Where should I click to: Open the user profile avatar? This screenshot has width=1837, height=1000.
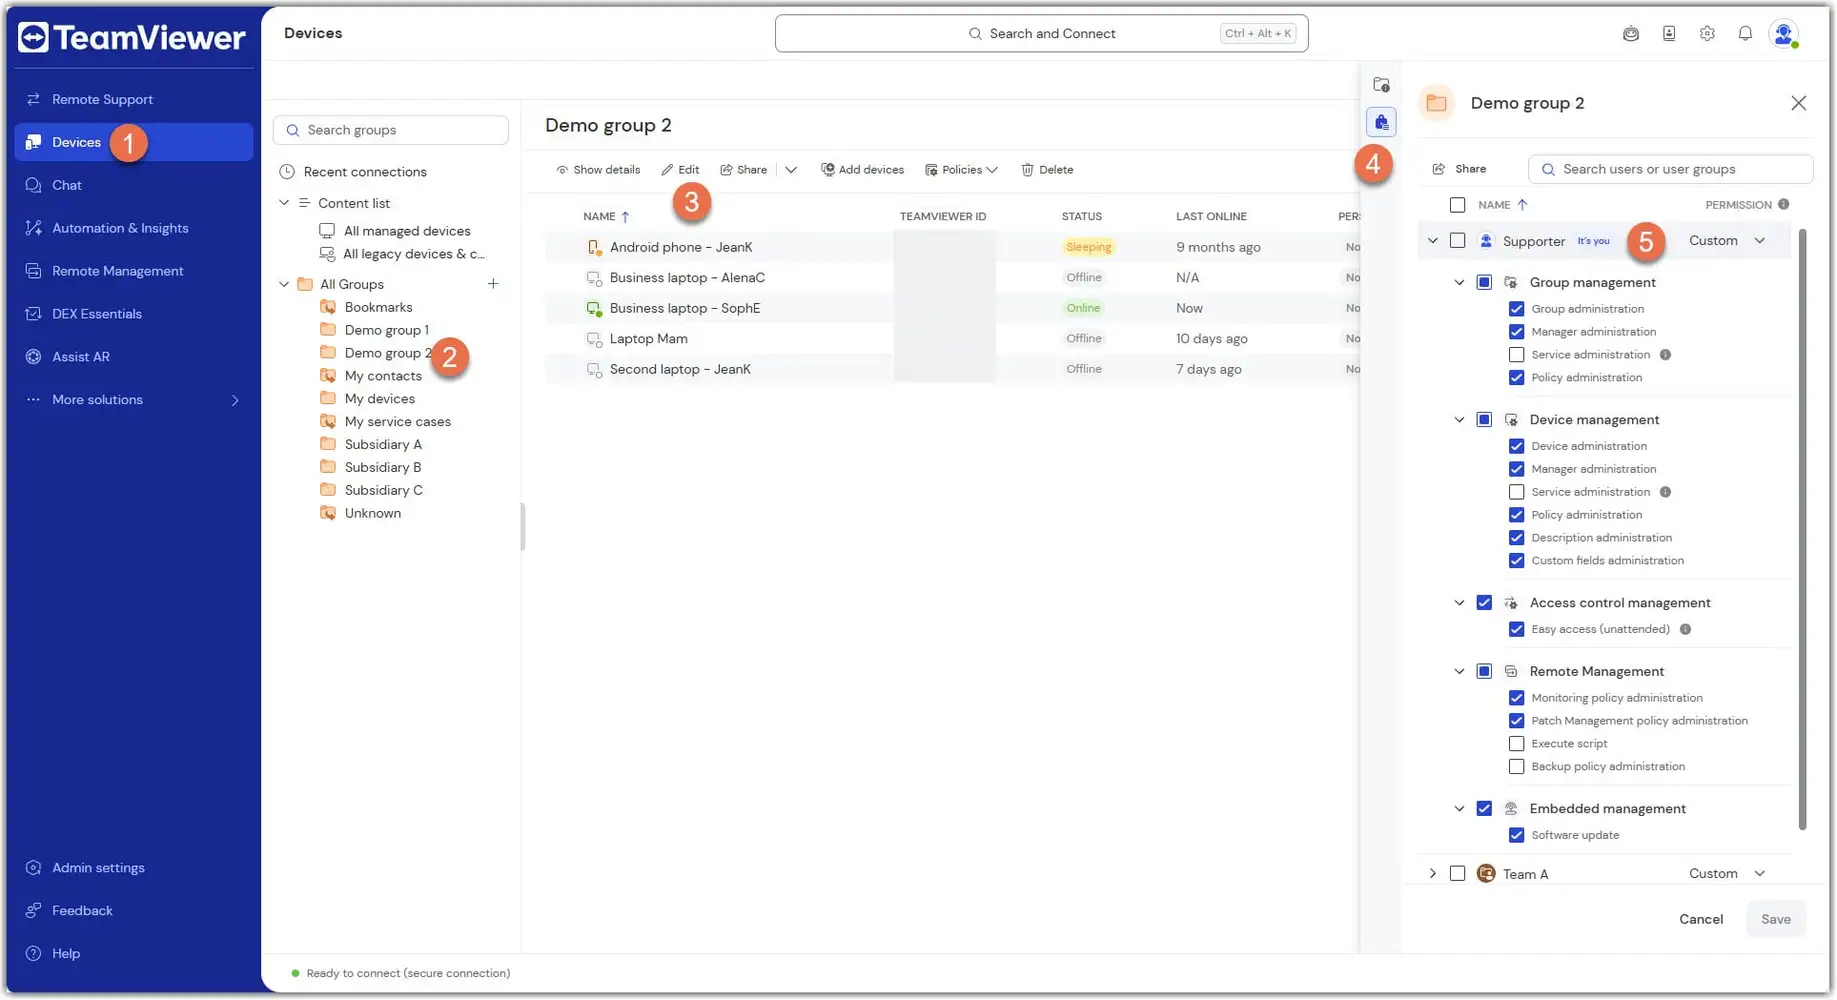coord(1783,33)
